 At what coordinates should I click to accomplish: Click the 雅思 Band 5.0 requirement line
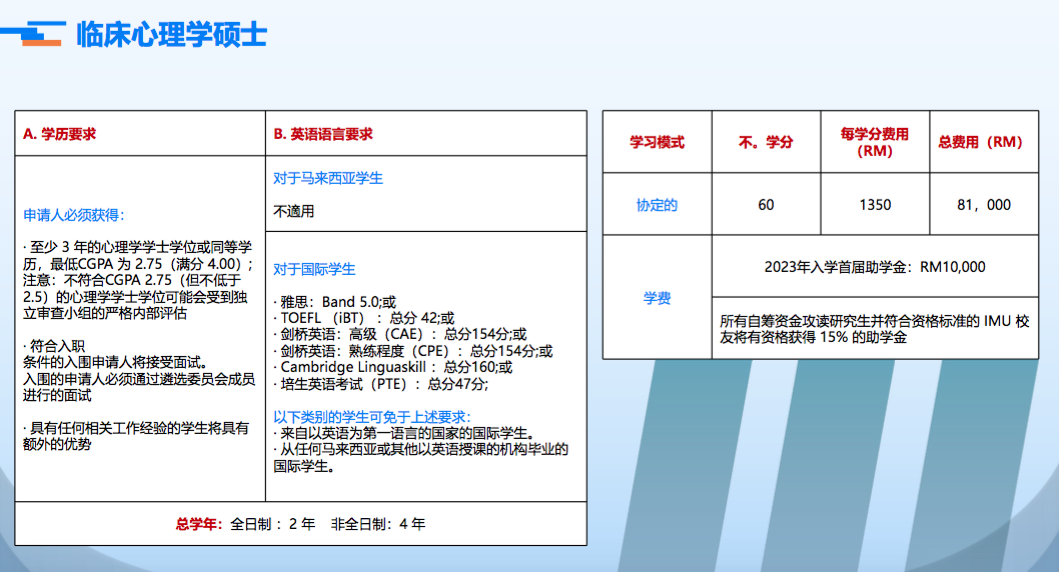click(336, 301)
